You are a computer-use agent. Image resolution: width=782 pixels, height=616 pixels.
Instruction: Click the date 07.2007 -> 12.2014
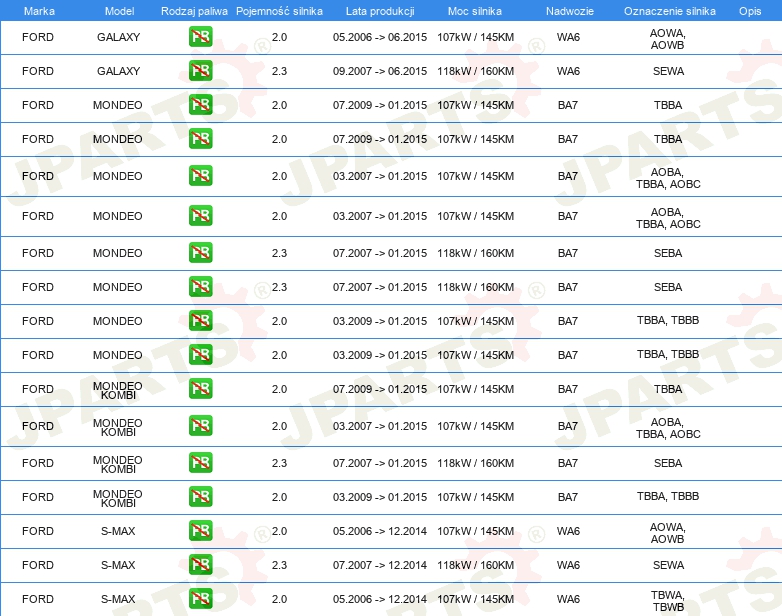coord(380,565)
